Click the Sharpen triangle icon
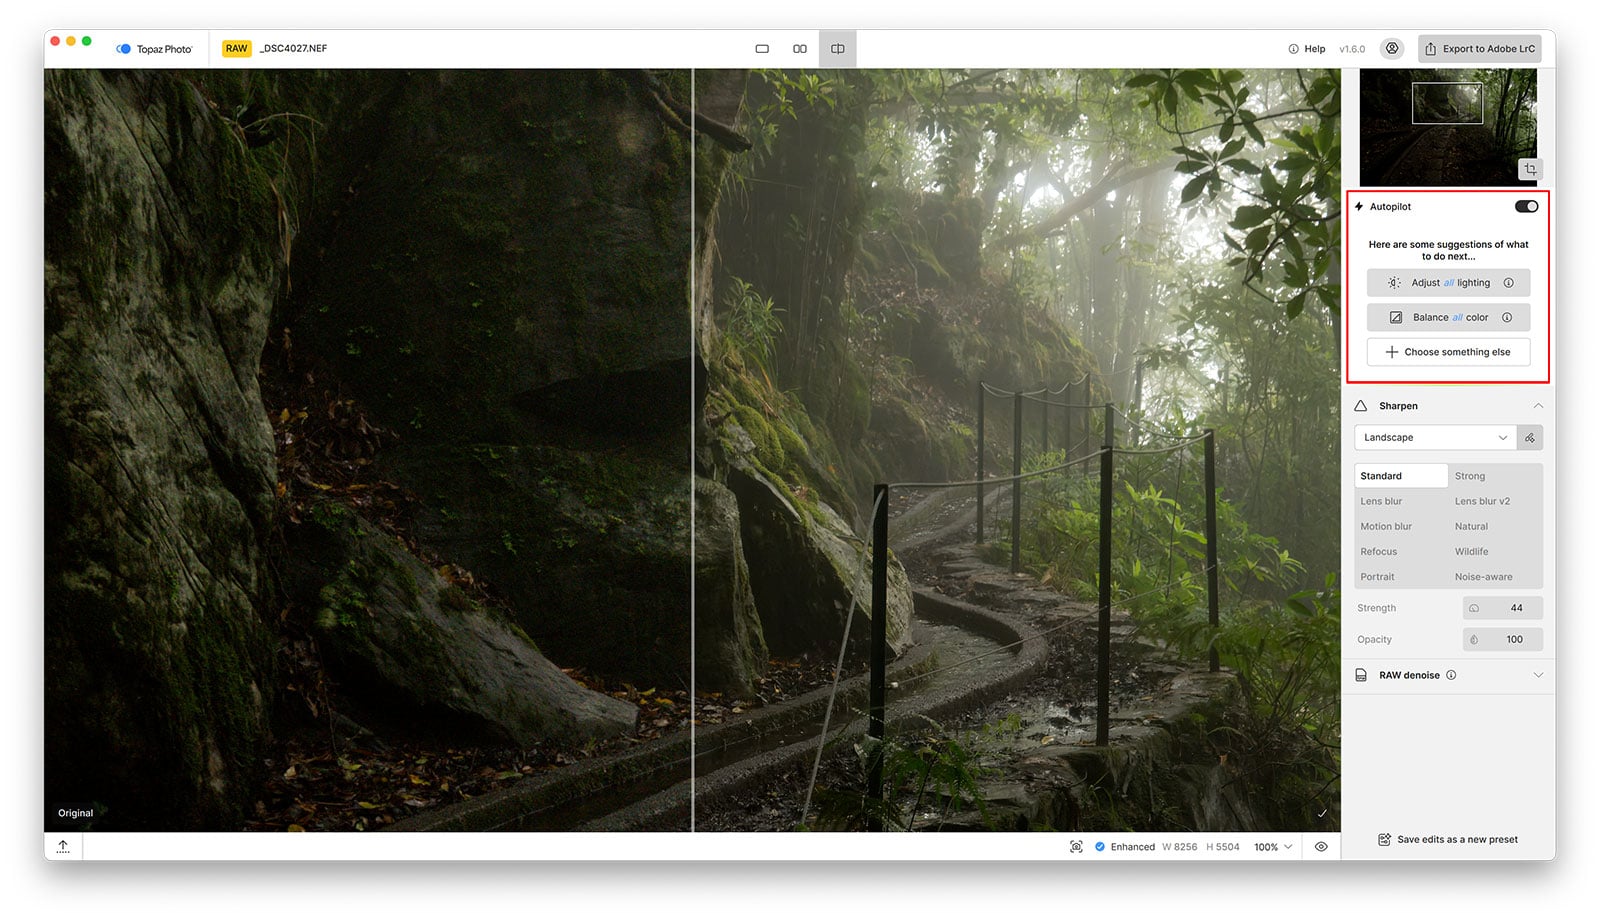 tap(1361, 406)
